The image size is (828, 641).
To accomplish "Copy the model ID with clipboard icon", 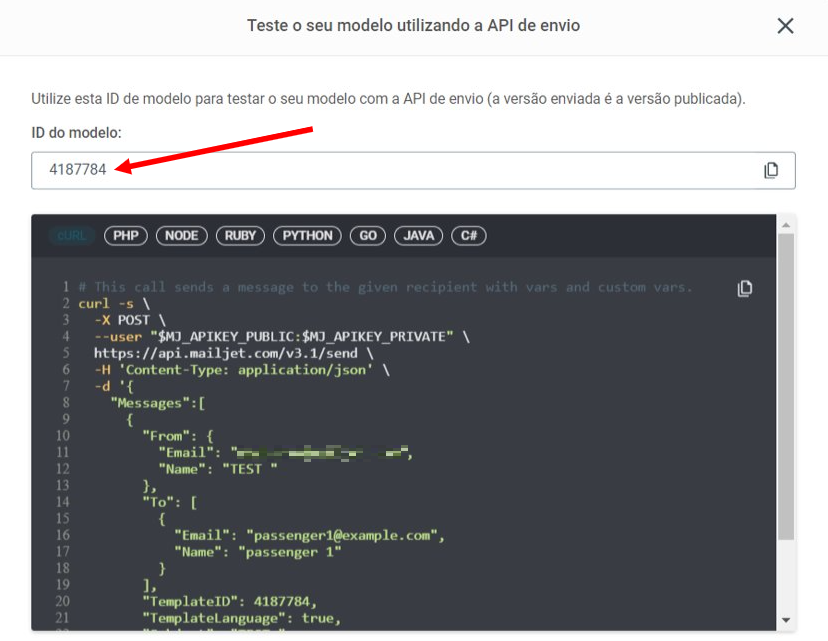I will [771, 170].
